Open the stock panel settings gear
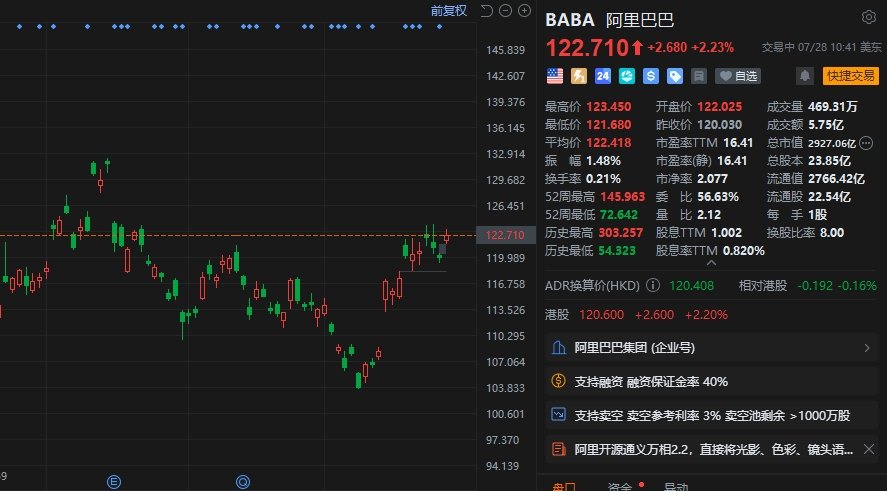This screenshot has width=887, height=491. tap(868, 18)
